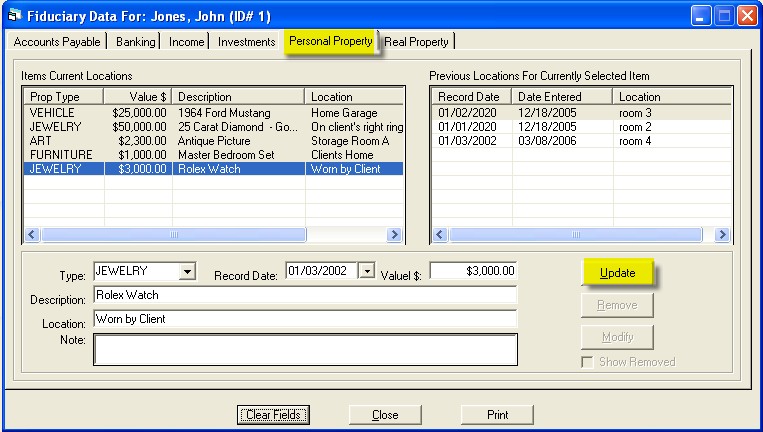
Task: Click the items list horizontal scrollbar thumb
Action: 174,234
